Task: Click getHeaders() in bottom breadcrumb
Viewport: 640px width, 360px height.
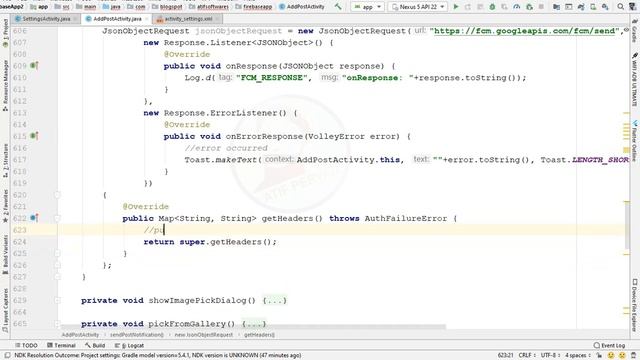Action: tap(259, 335)
